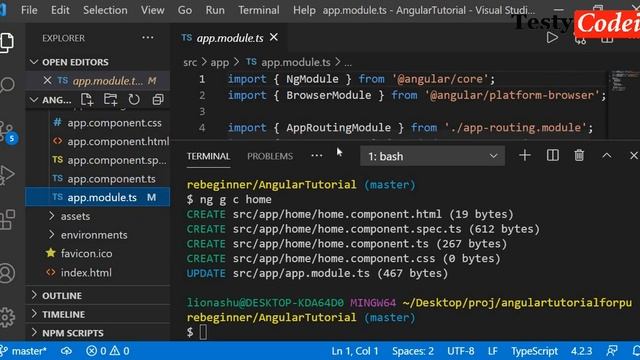Open the Manage gear icon
Viewport: 640px width, 360px height.
pos(7,317)
